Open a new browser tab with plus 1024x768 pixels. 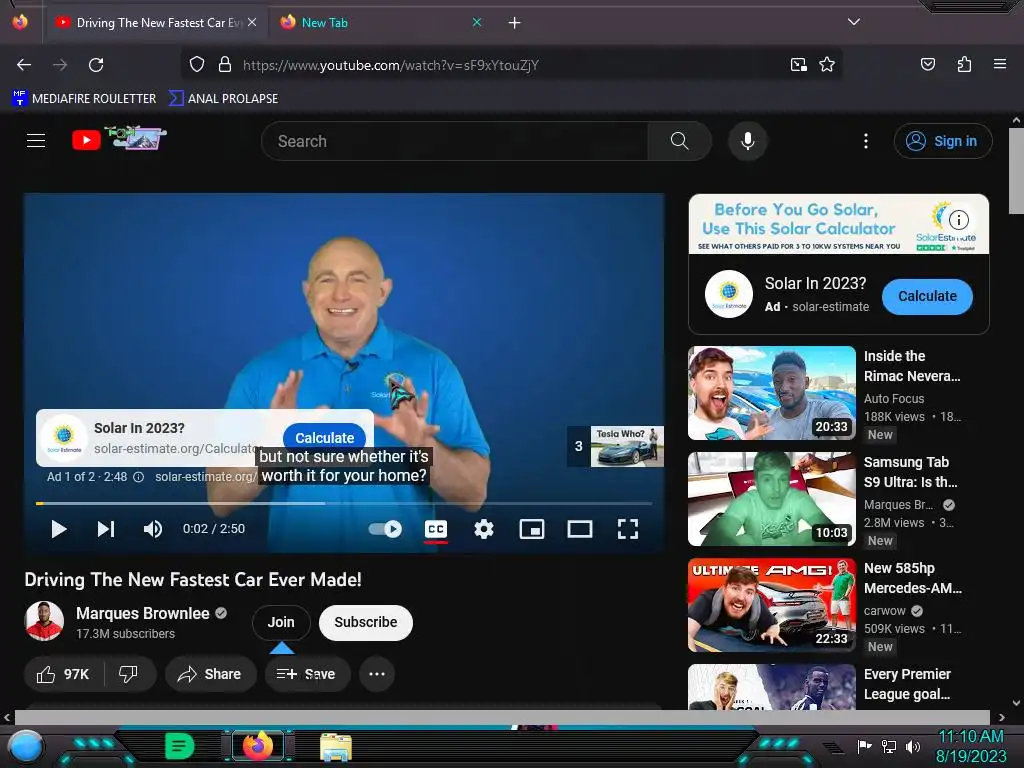point(515,23)
